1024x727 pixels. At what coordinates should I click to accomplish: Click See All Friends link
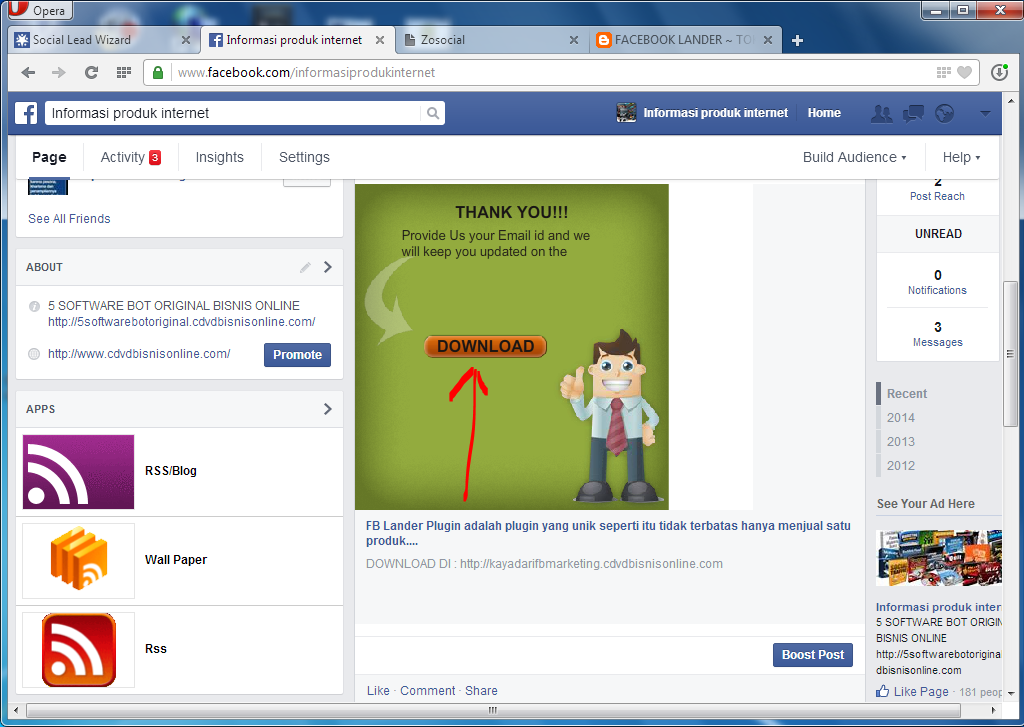[x=69, y=219]
